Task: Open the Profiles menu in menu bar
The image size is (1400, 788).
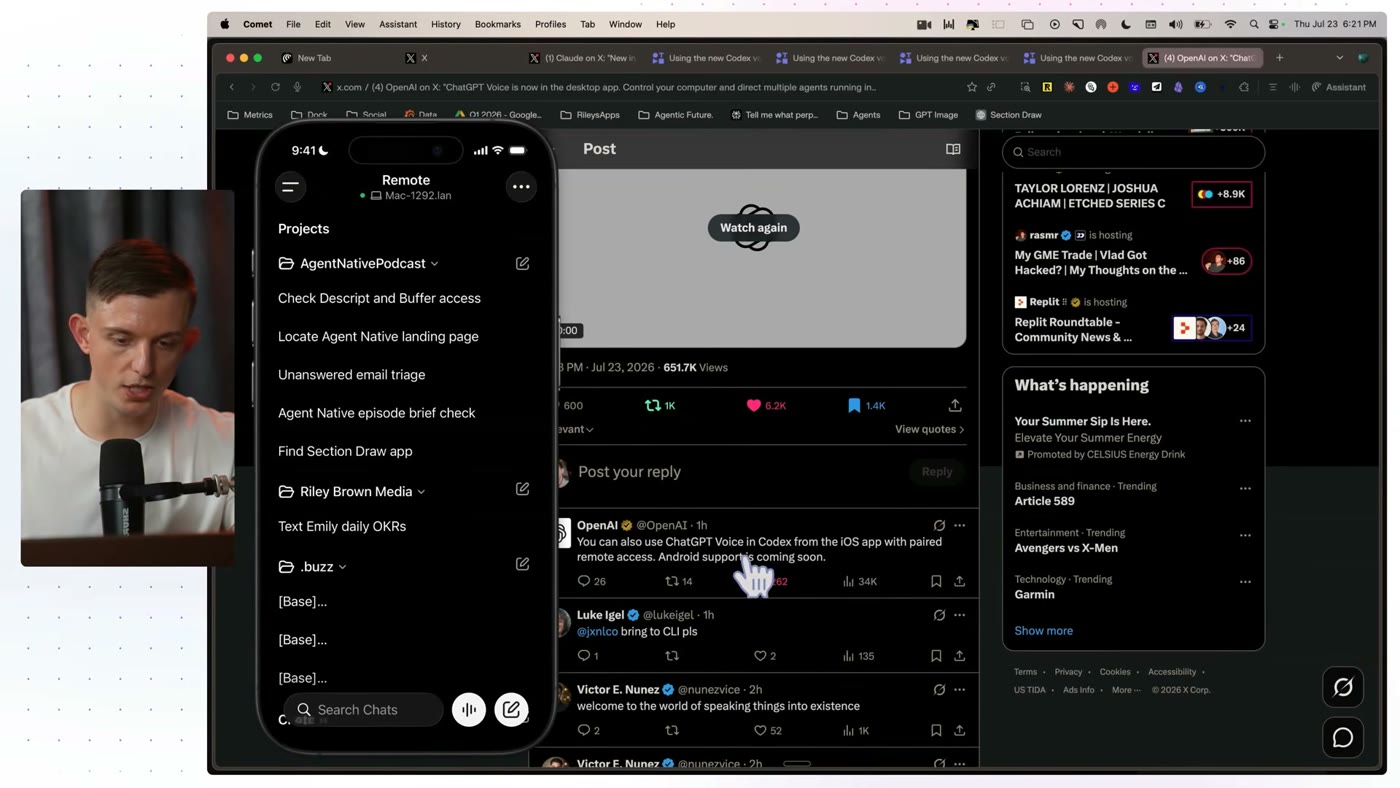Action: click(550, 24)
